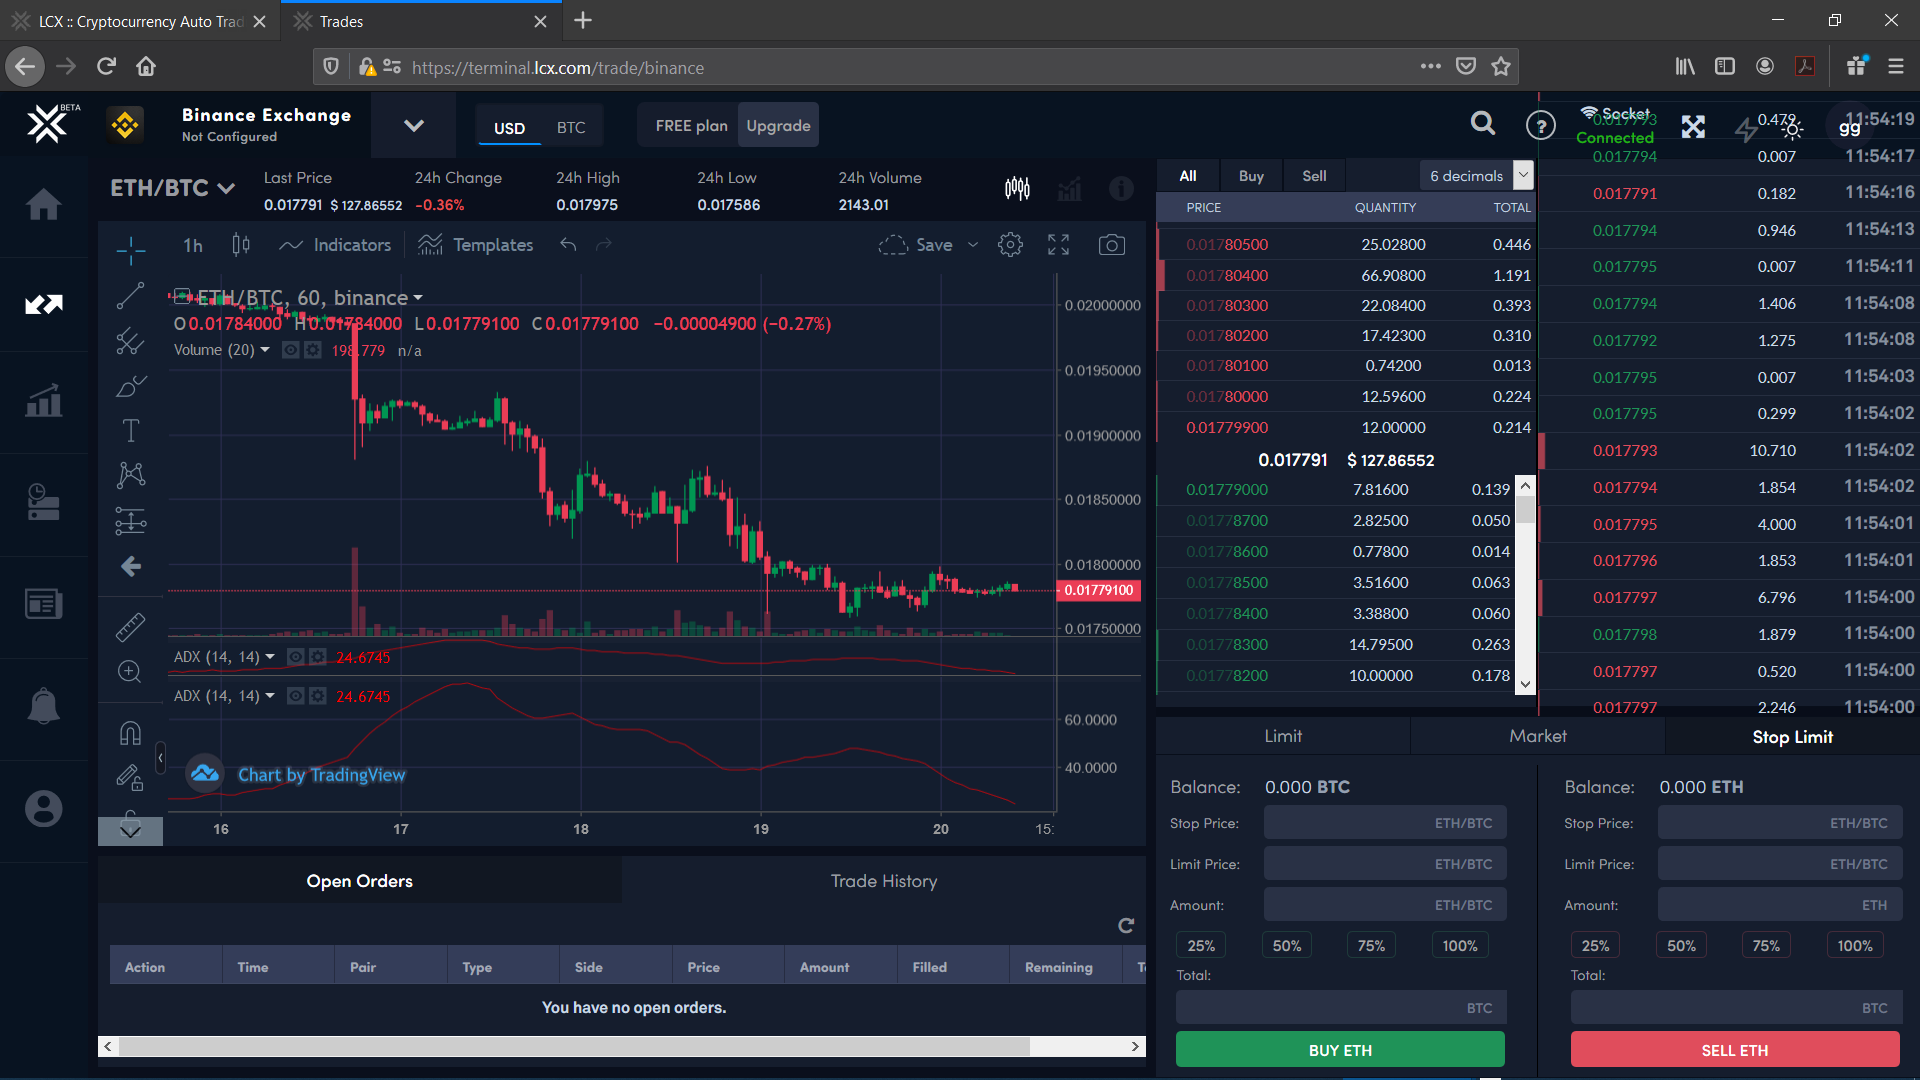
Task: Open the search magnifier icon
Action: (1483, 124)
